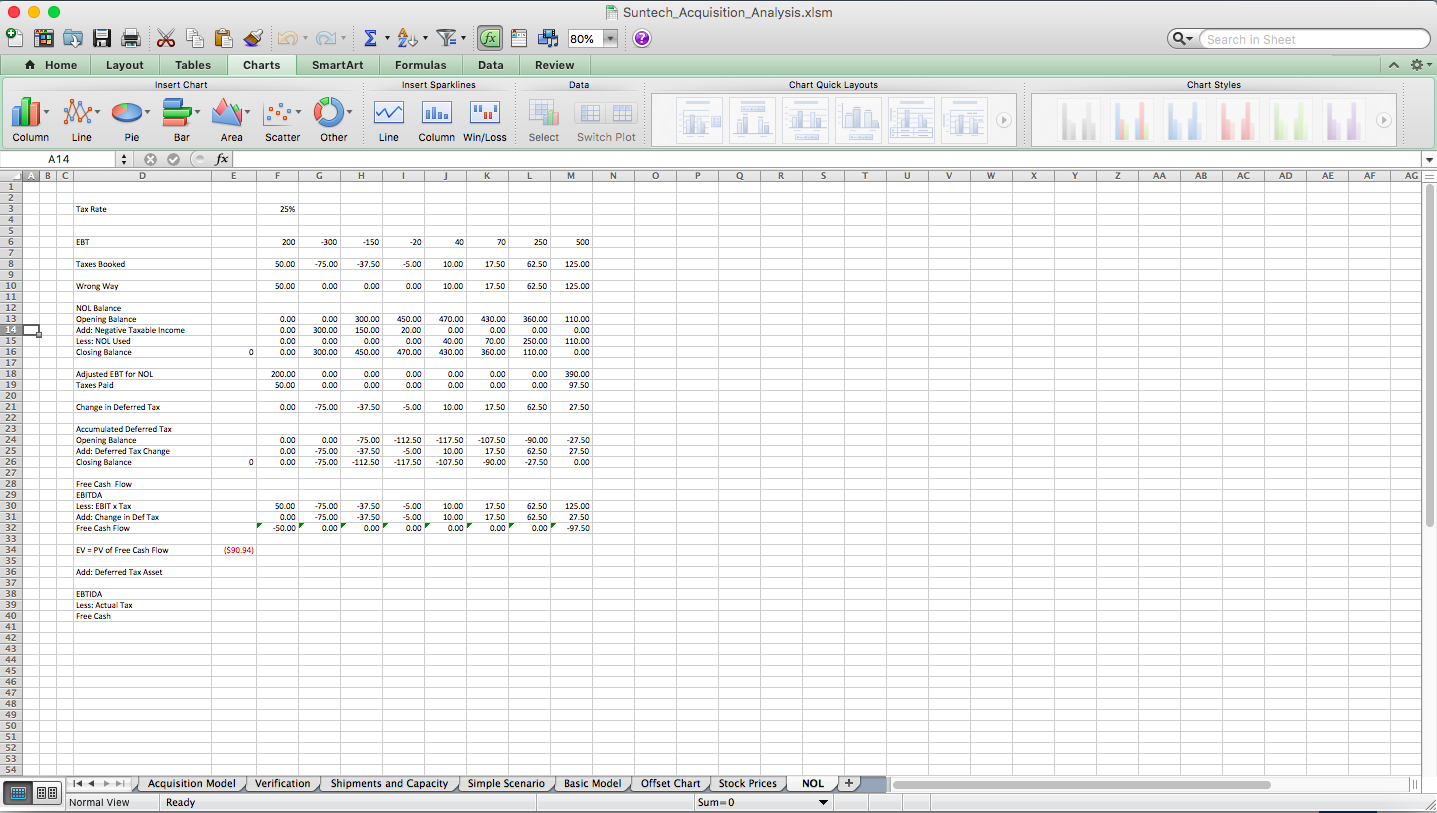The image size is (1437, 813).
Task: Click inside the Search in Sheet field
Action: pos(1310,38)
